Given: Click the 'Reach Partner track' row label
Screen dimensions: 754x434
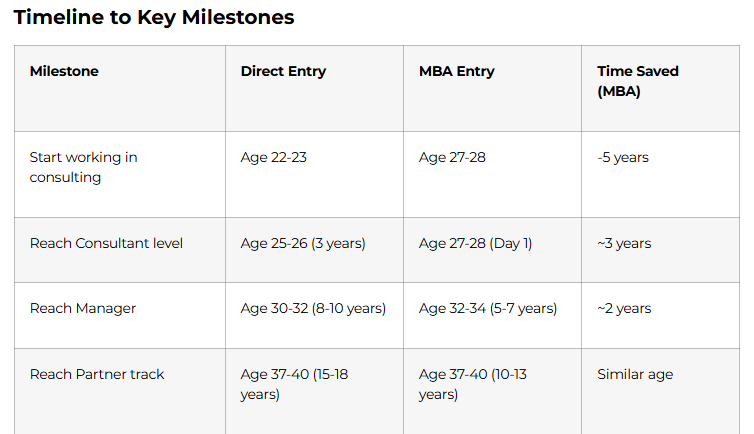Looking at the screenshot, I should pyautogui.click(x=97, y=374).
